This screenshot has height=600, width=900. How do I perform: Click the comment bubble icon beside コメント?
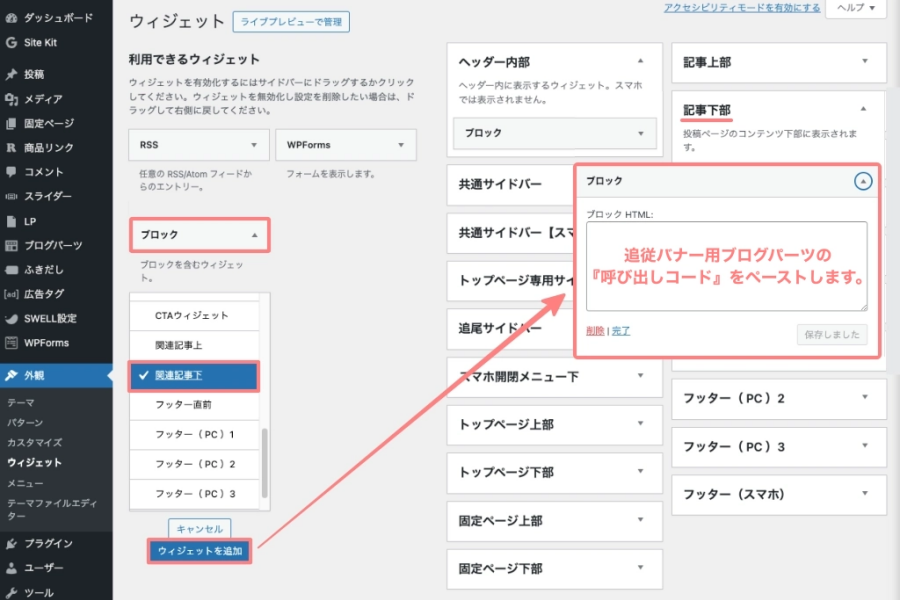click(x=11, y=172)
